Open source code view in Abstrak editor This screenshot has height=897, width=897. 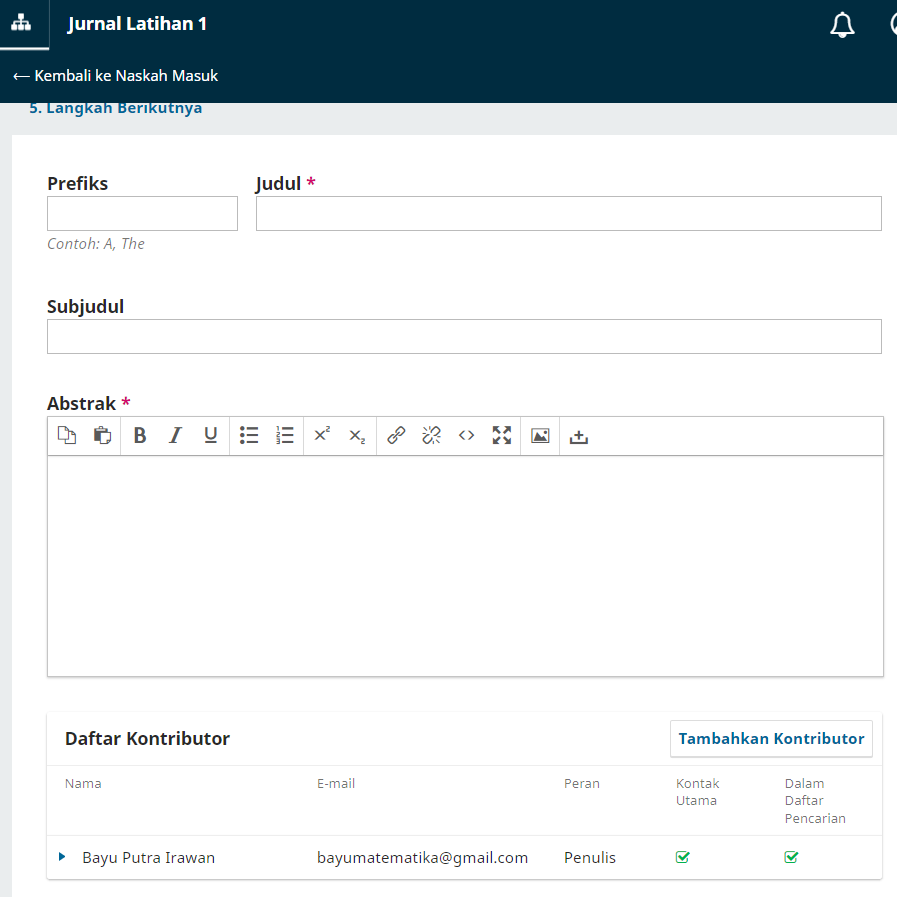pyautogui.click(x=466, y=436)
